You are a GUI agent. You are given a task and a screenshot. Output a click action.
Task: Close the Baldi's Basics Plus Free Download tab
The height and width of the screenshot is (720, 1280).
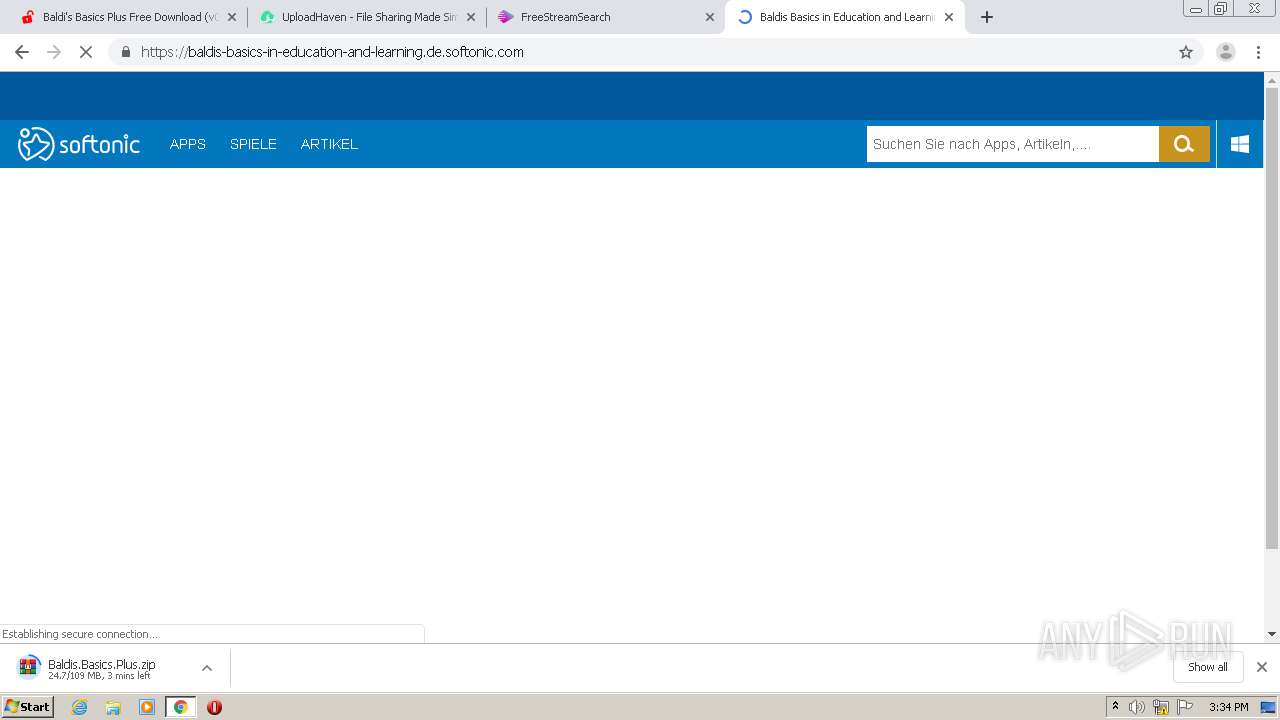click(x=232, y=17)
